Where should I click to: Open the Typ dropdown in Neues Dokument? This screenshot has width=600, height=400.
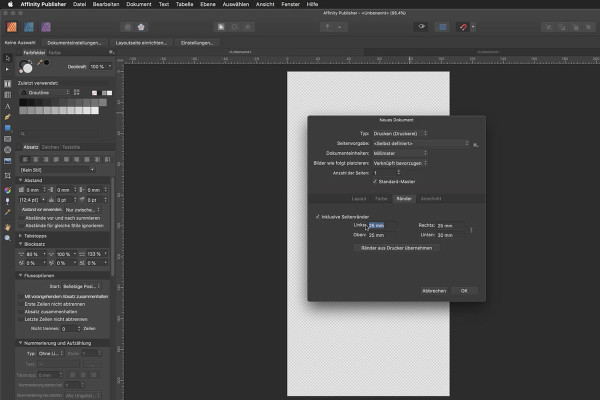400,134
